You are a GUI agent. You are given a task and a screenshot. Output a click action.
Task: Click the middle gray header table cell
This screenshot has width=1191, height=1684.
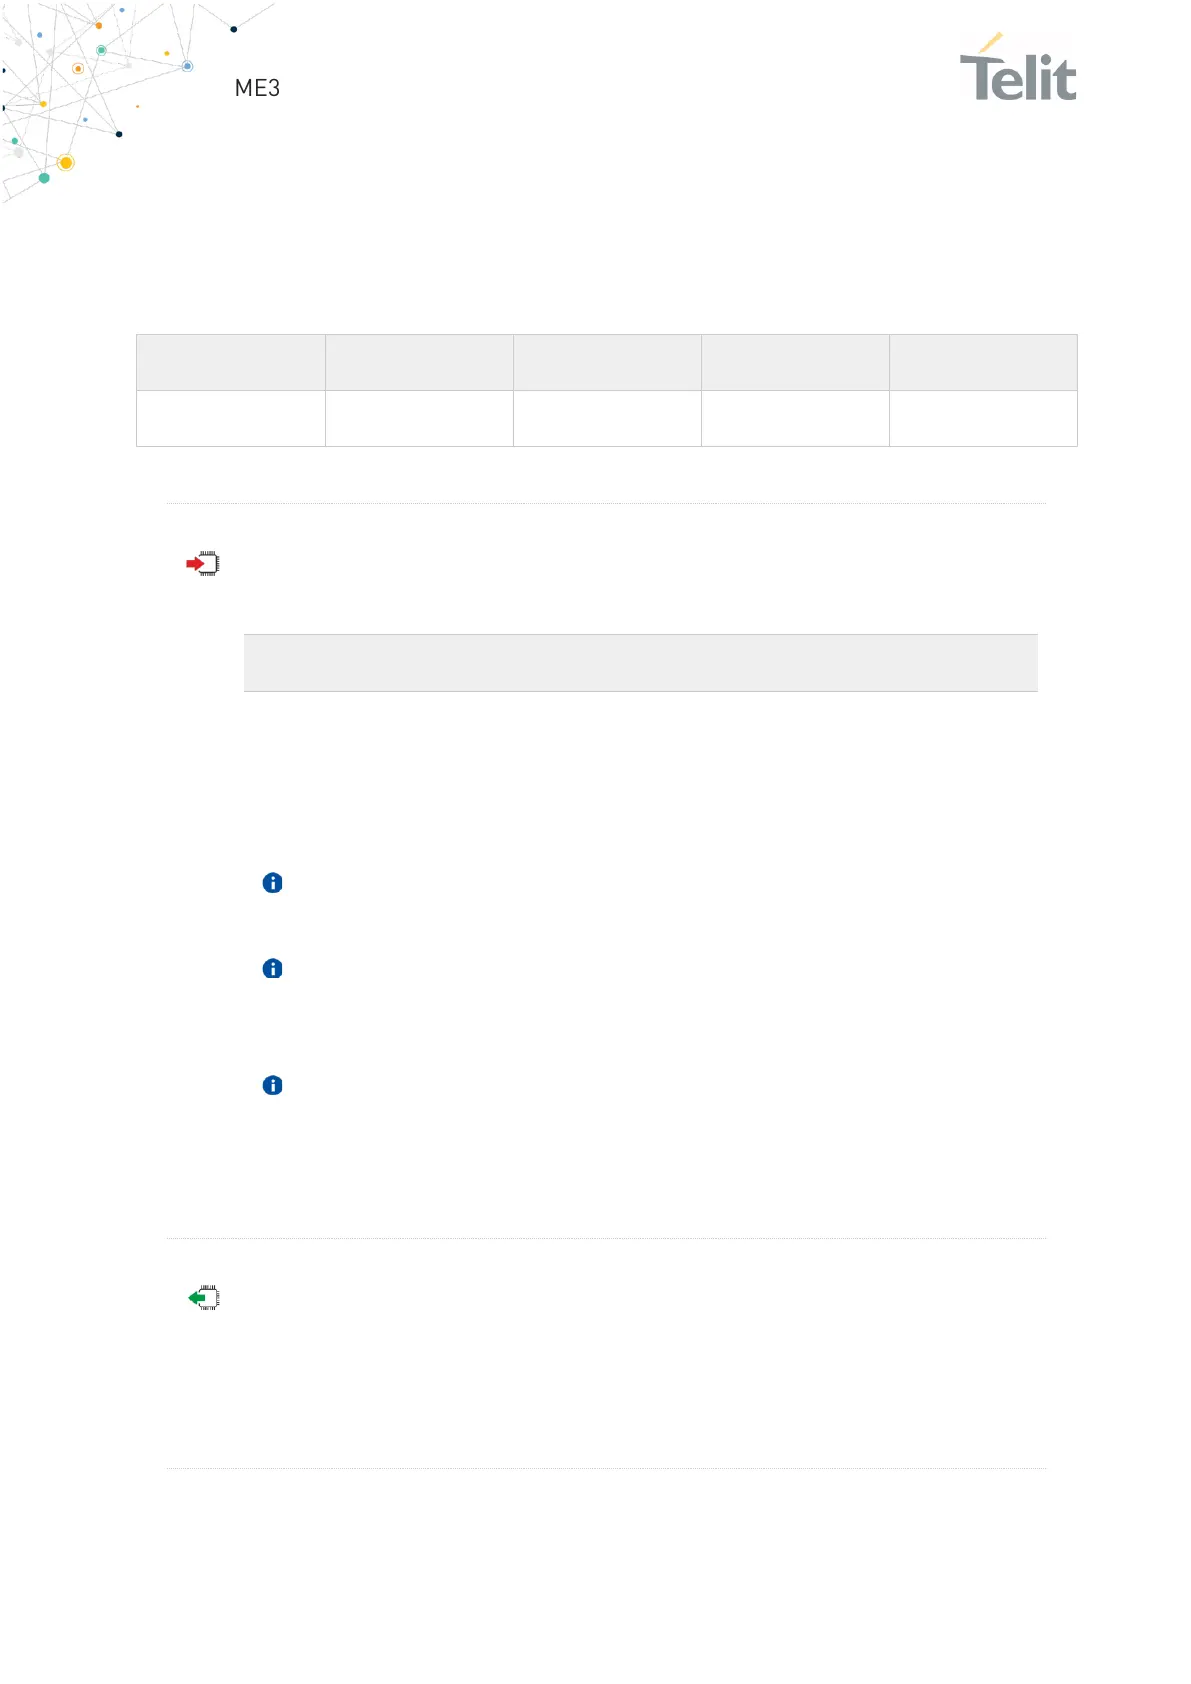click(x=607, y=363)
